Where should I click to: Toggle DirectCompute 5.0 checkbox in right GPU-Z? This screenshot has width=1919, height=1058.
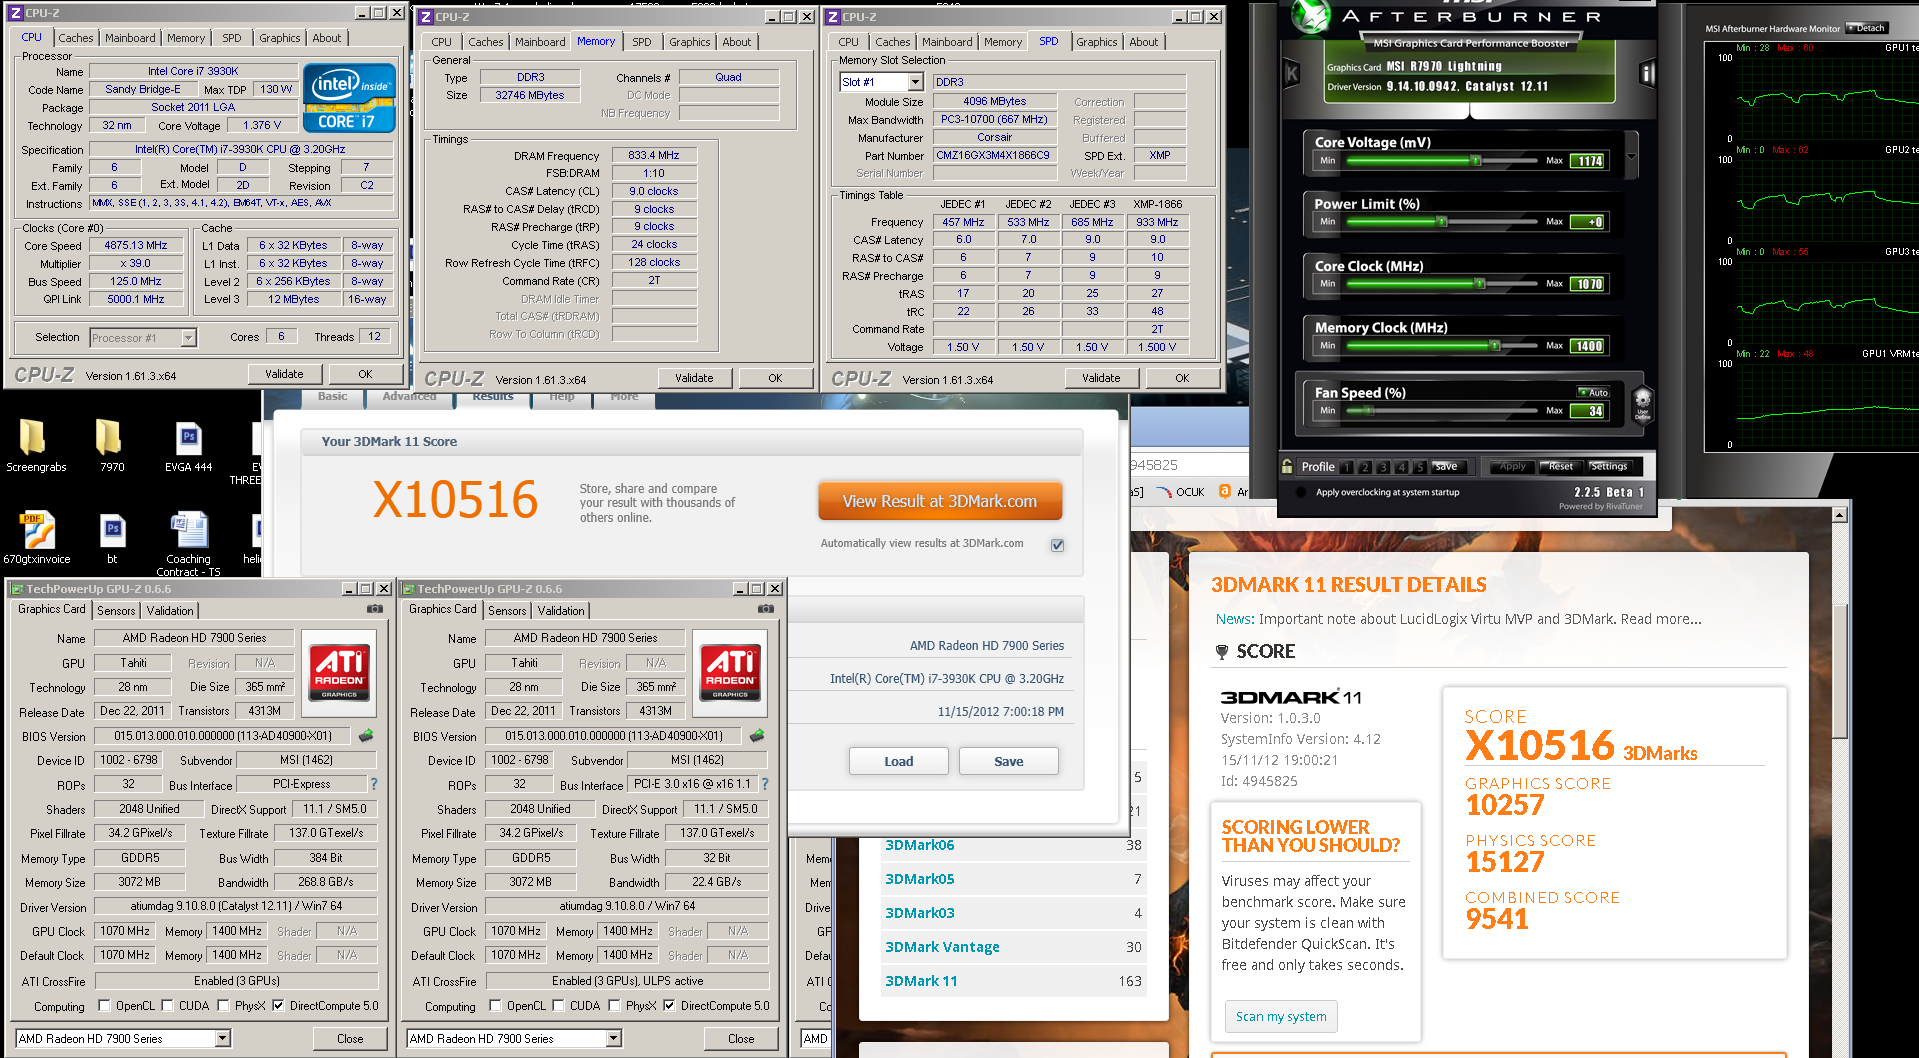click(x=669, y=1005)
